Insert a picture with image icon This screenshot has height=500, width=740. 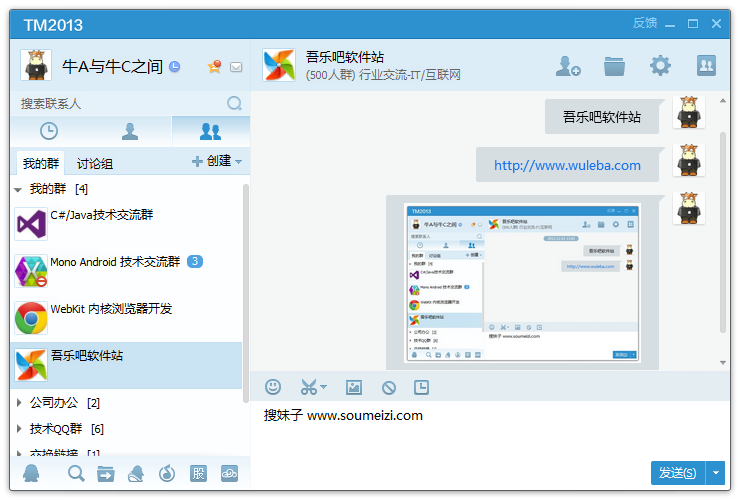(x=353, y=388)
